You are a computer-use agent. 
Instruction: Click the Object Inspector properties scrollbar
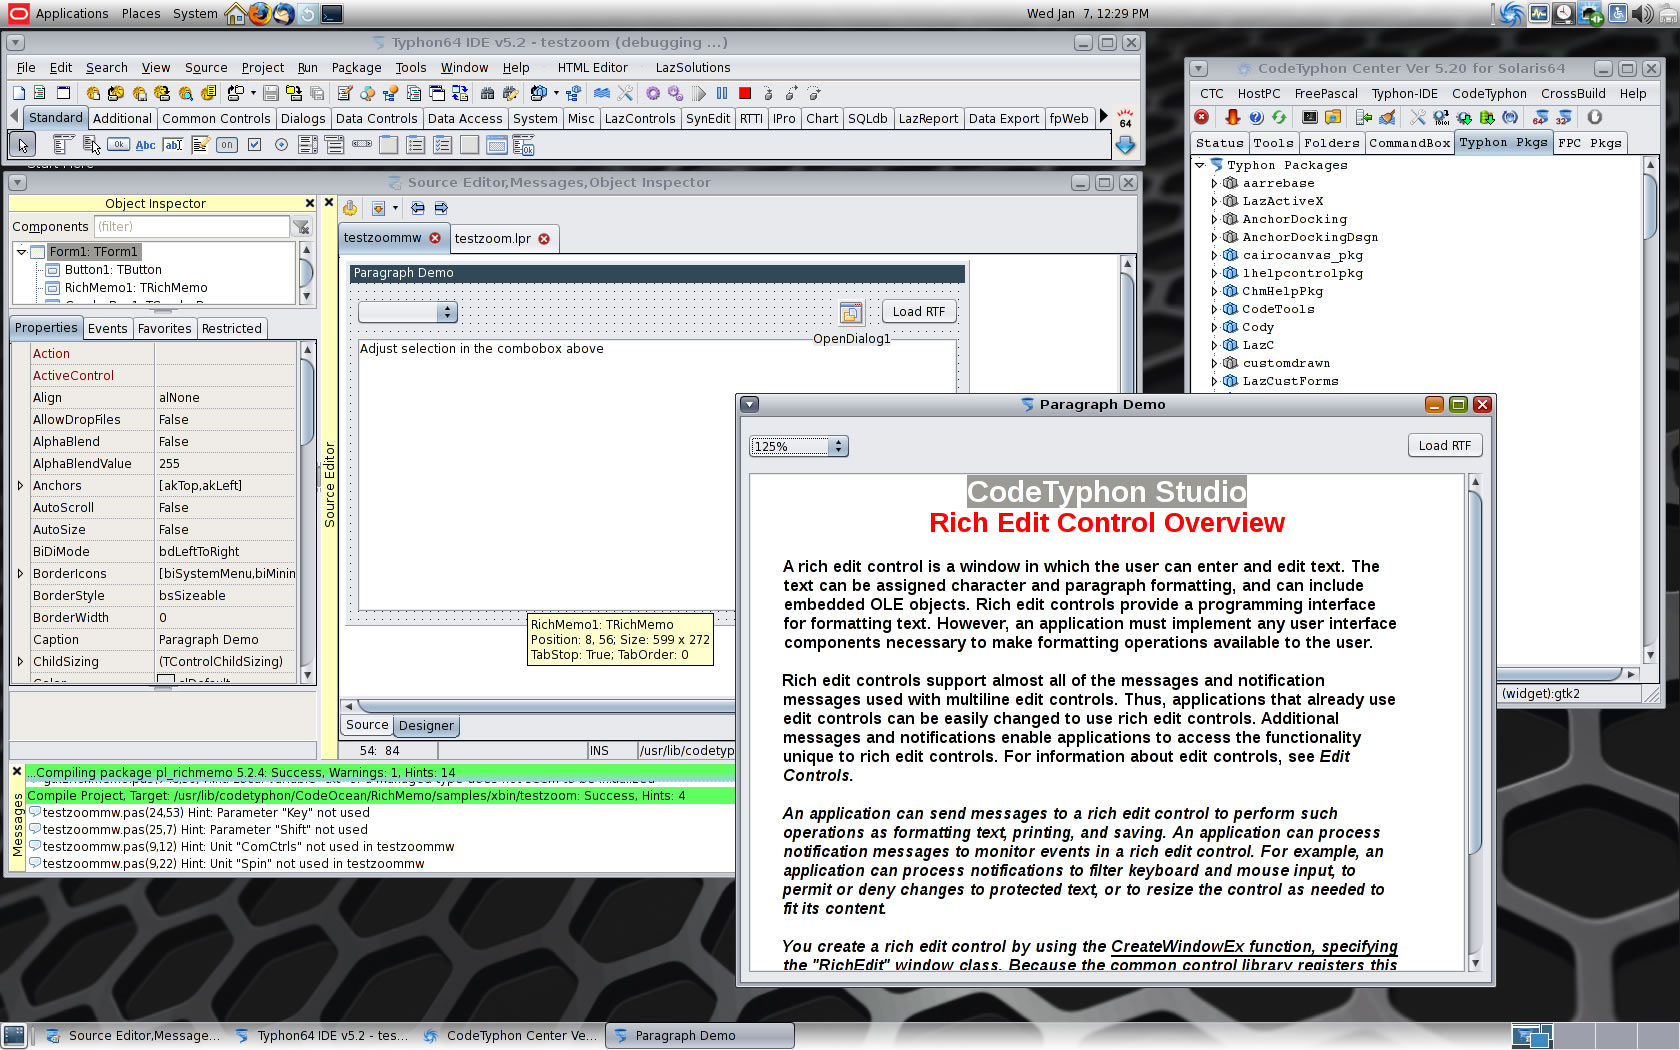[307, 512]
